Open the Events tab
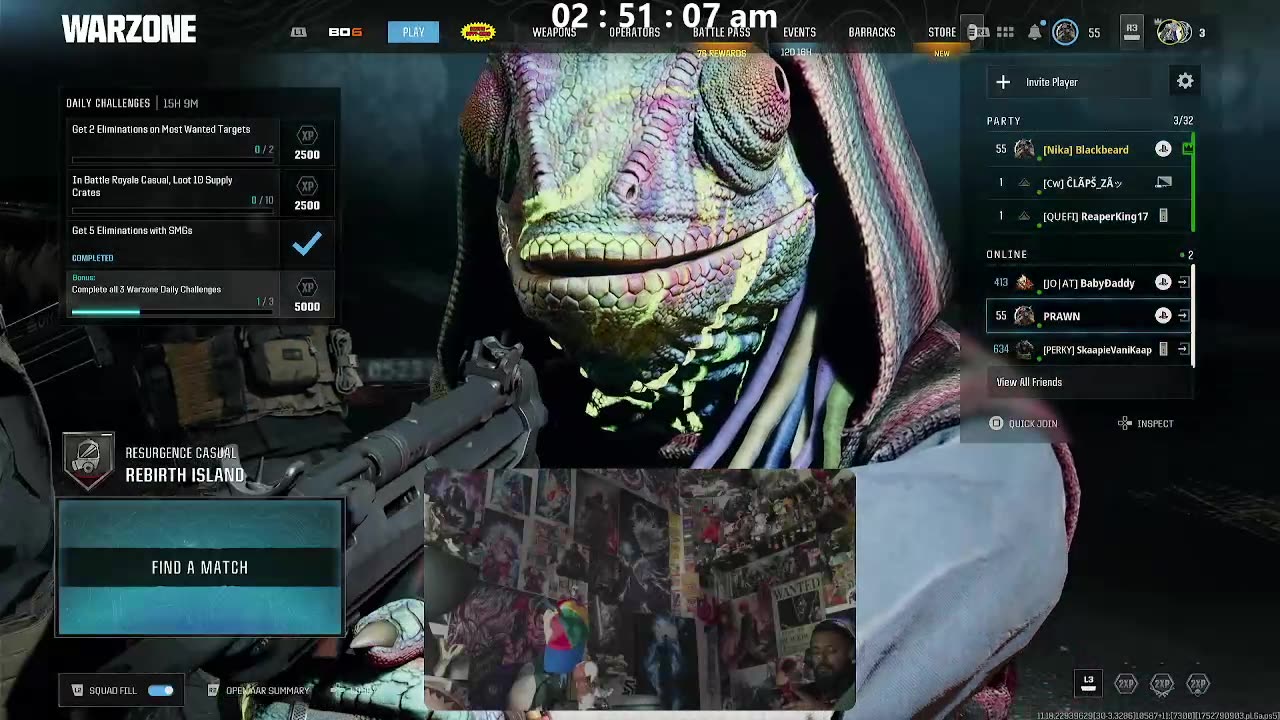This screenshot has height=720, width=1280. point(799,33)
